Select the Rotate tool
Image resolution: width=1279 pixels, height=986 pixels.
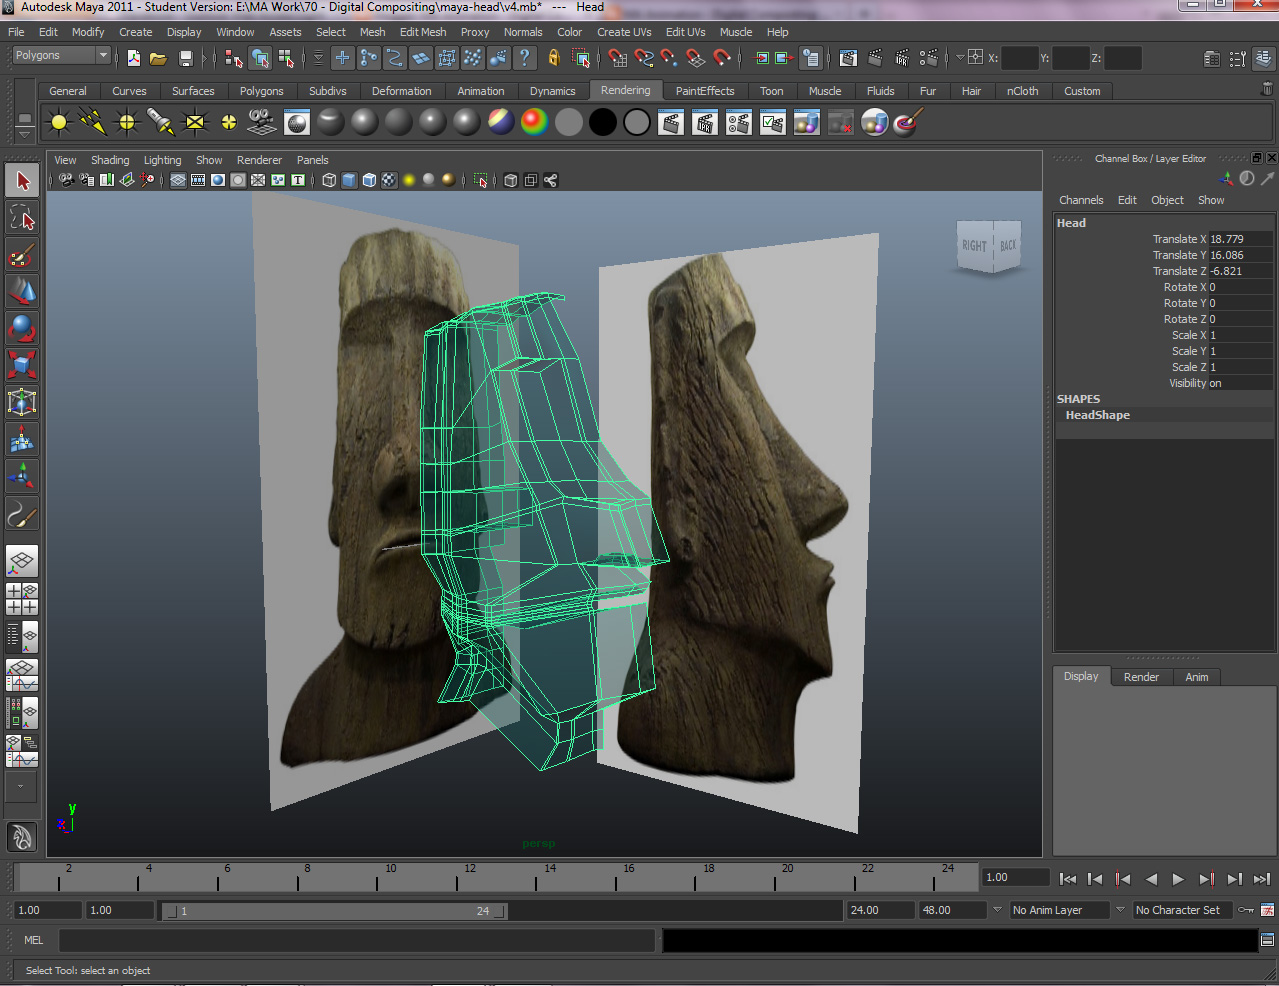tap(20, 327)
